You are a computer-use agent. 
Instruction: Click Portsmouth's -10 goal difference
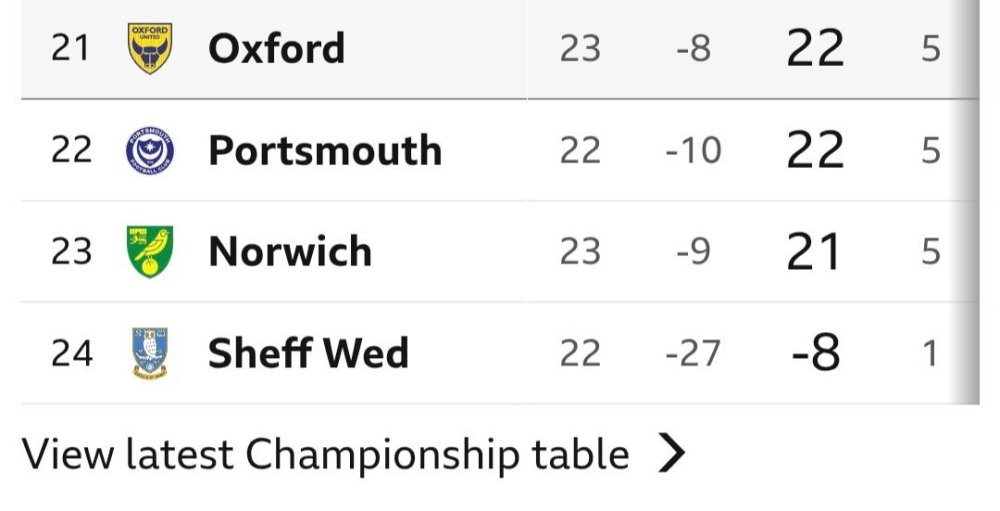pos(693,151)
